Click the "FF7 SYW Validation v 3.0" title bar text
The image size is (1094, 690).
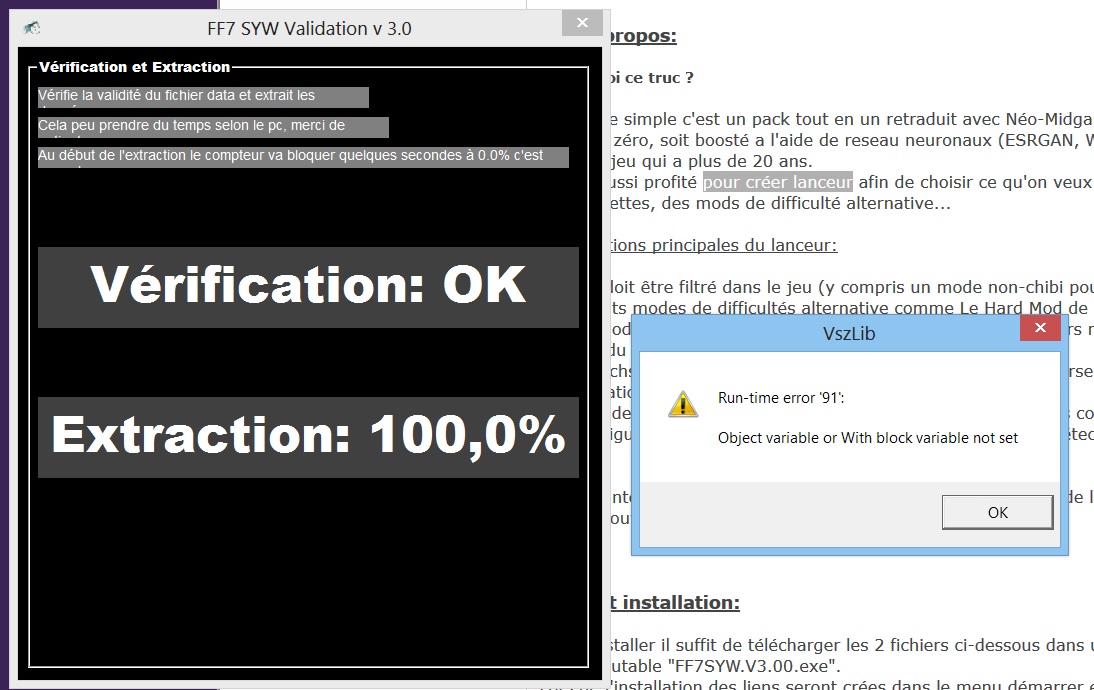(x=309, y=29)
